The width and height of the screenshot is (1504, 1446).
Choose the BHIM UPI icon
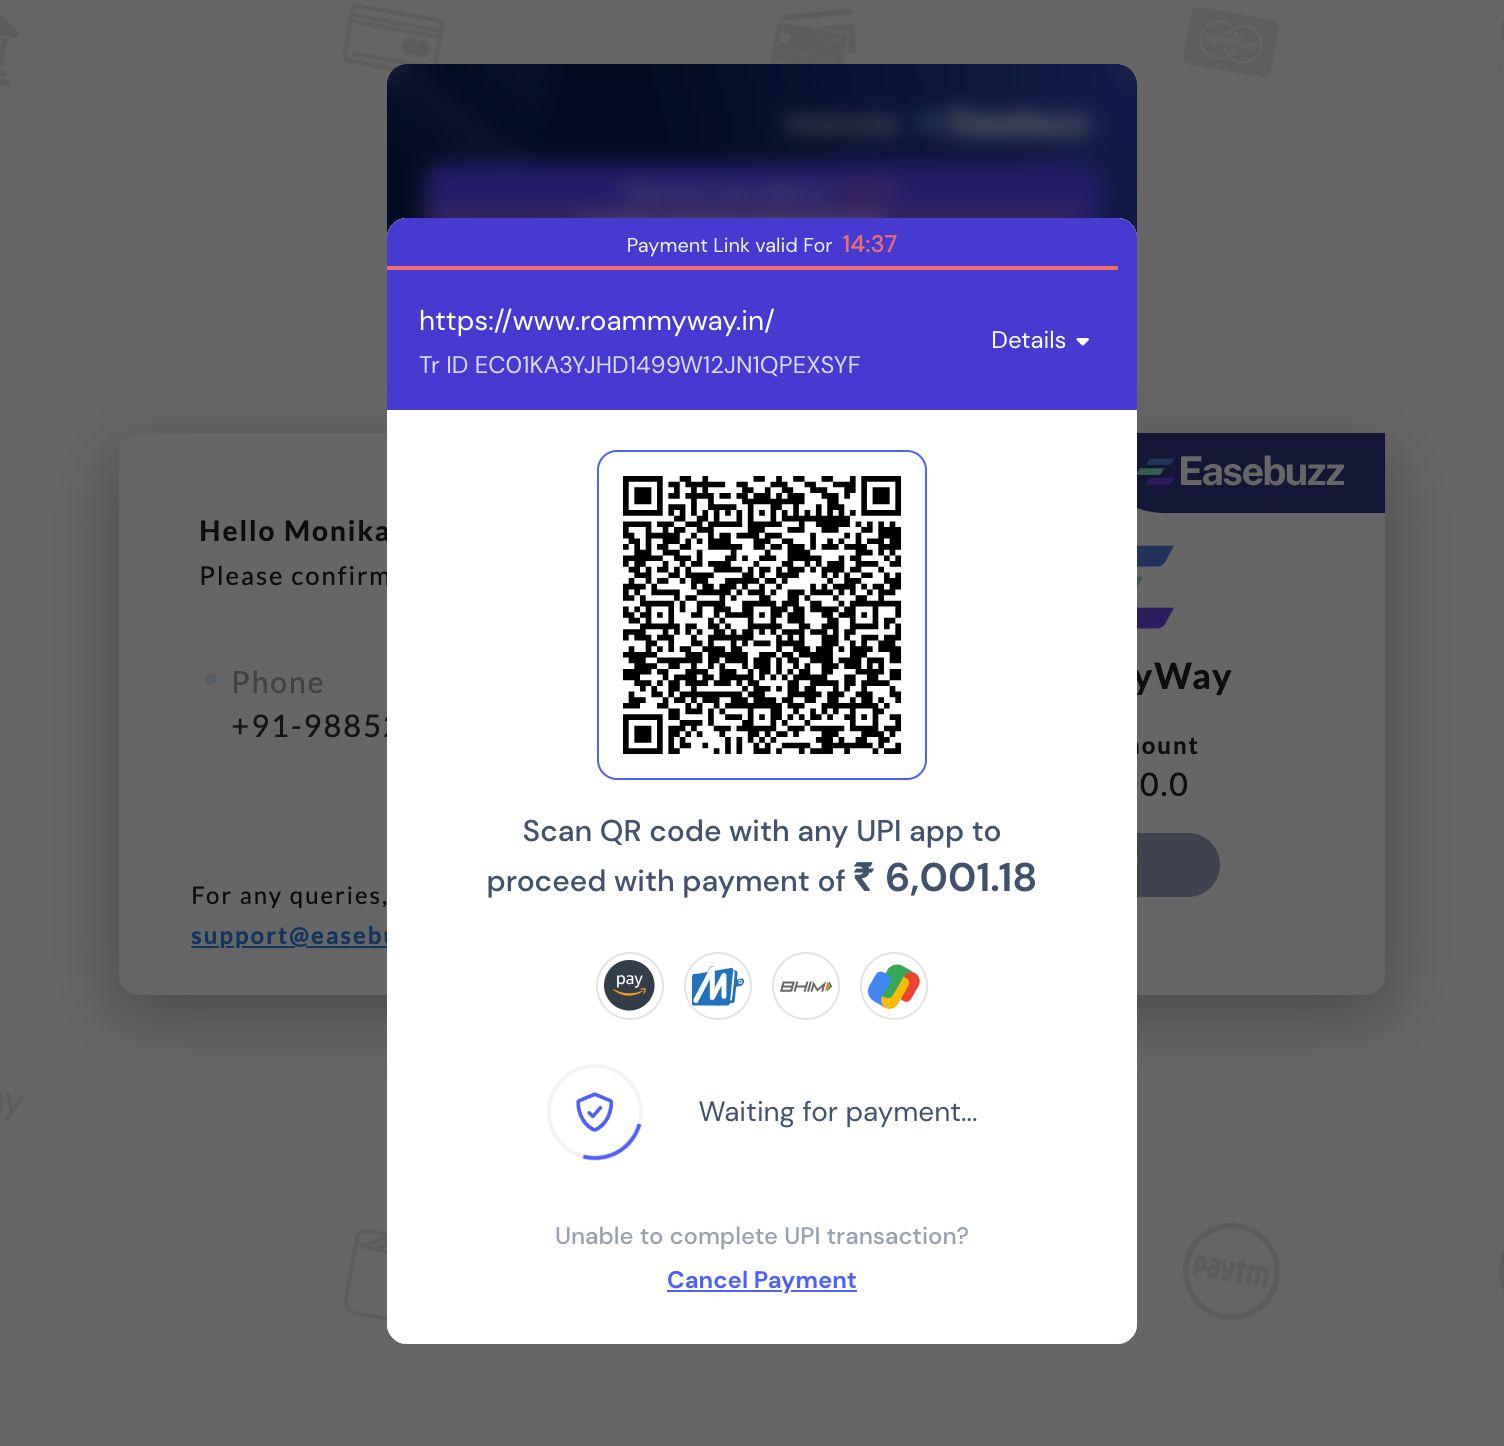tap(806, 986)
